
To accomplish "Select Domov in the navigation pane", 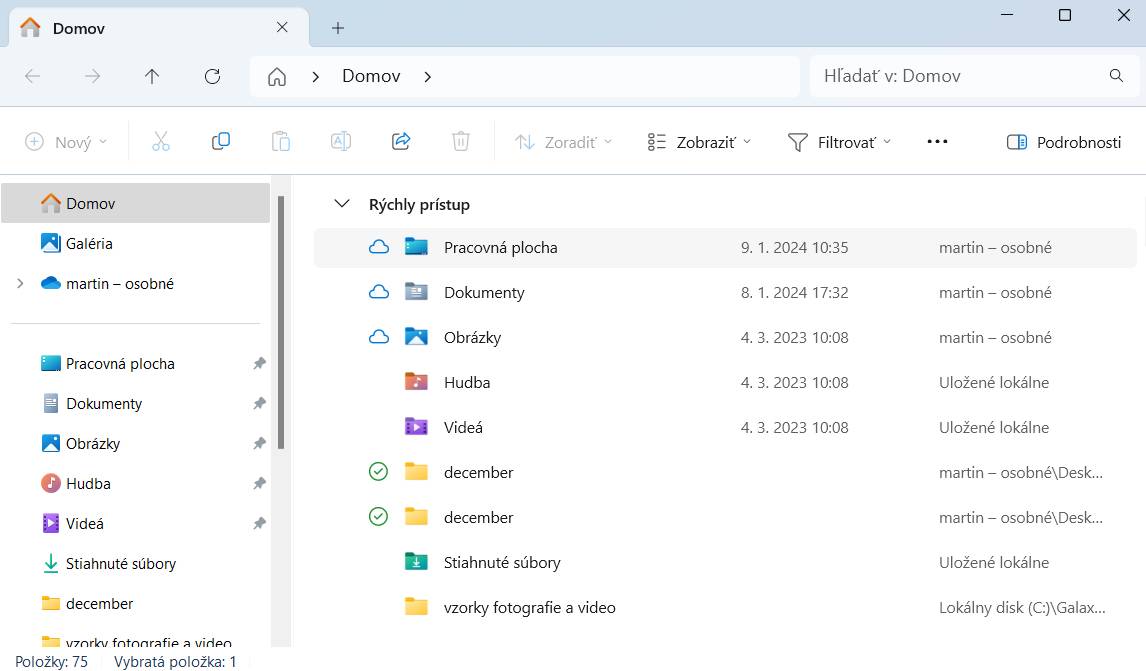I will point(136,203).
